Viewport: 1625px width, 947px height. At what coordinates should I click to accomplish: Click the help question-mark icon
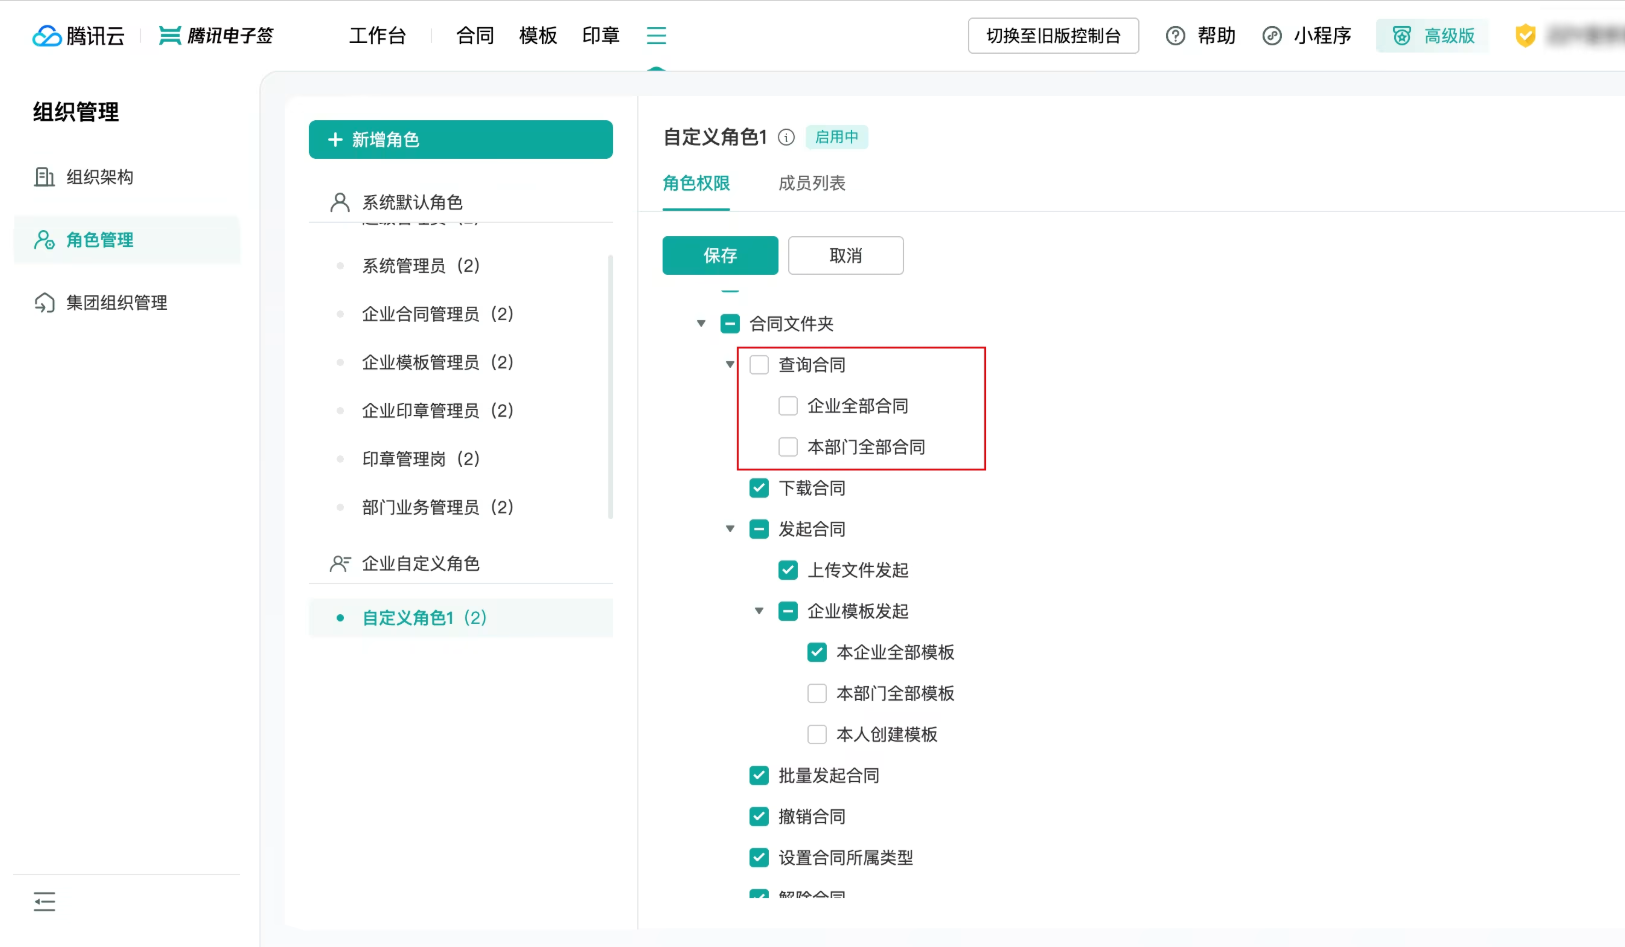pyautogui.click(x=1176, y=36)
